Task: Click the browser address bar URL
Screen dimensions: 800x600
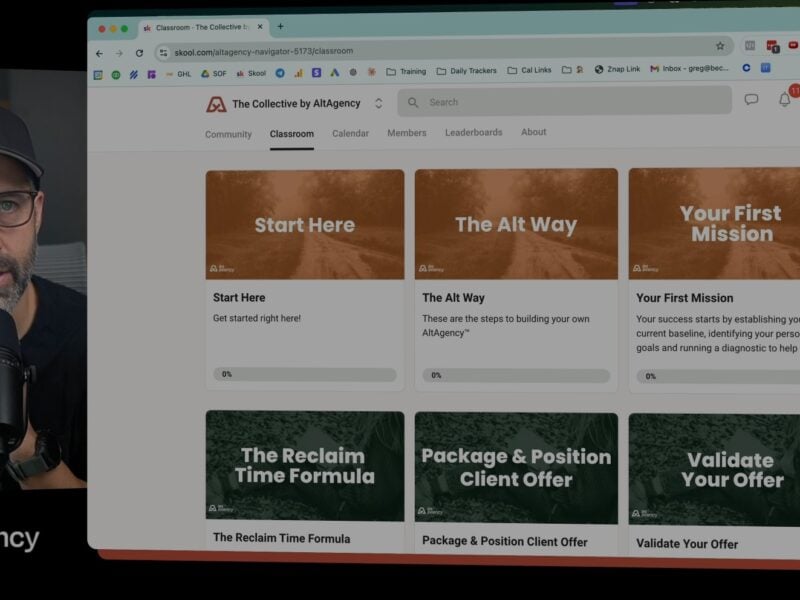Action: [264, 52]
